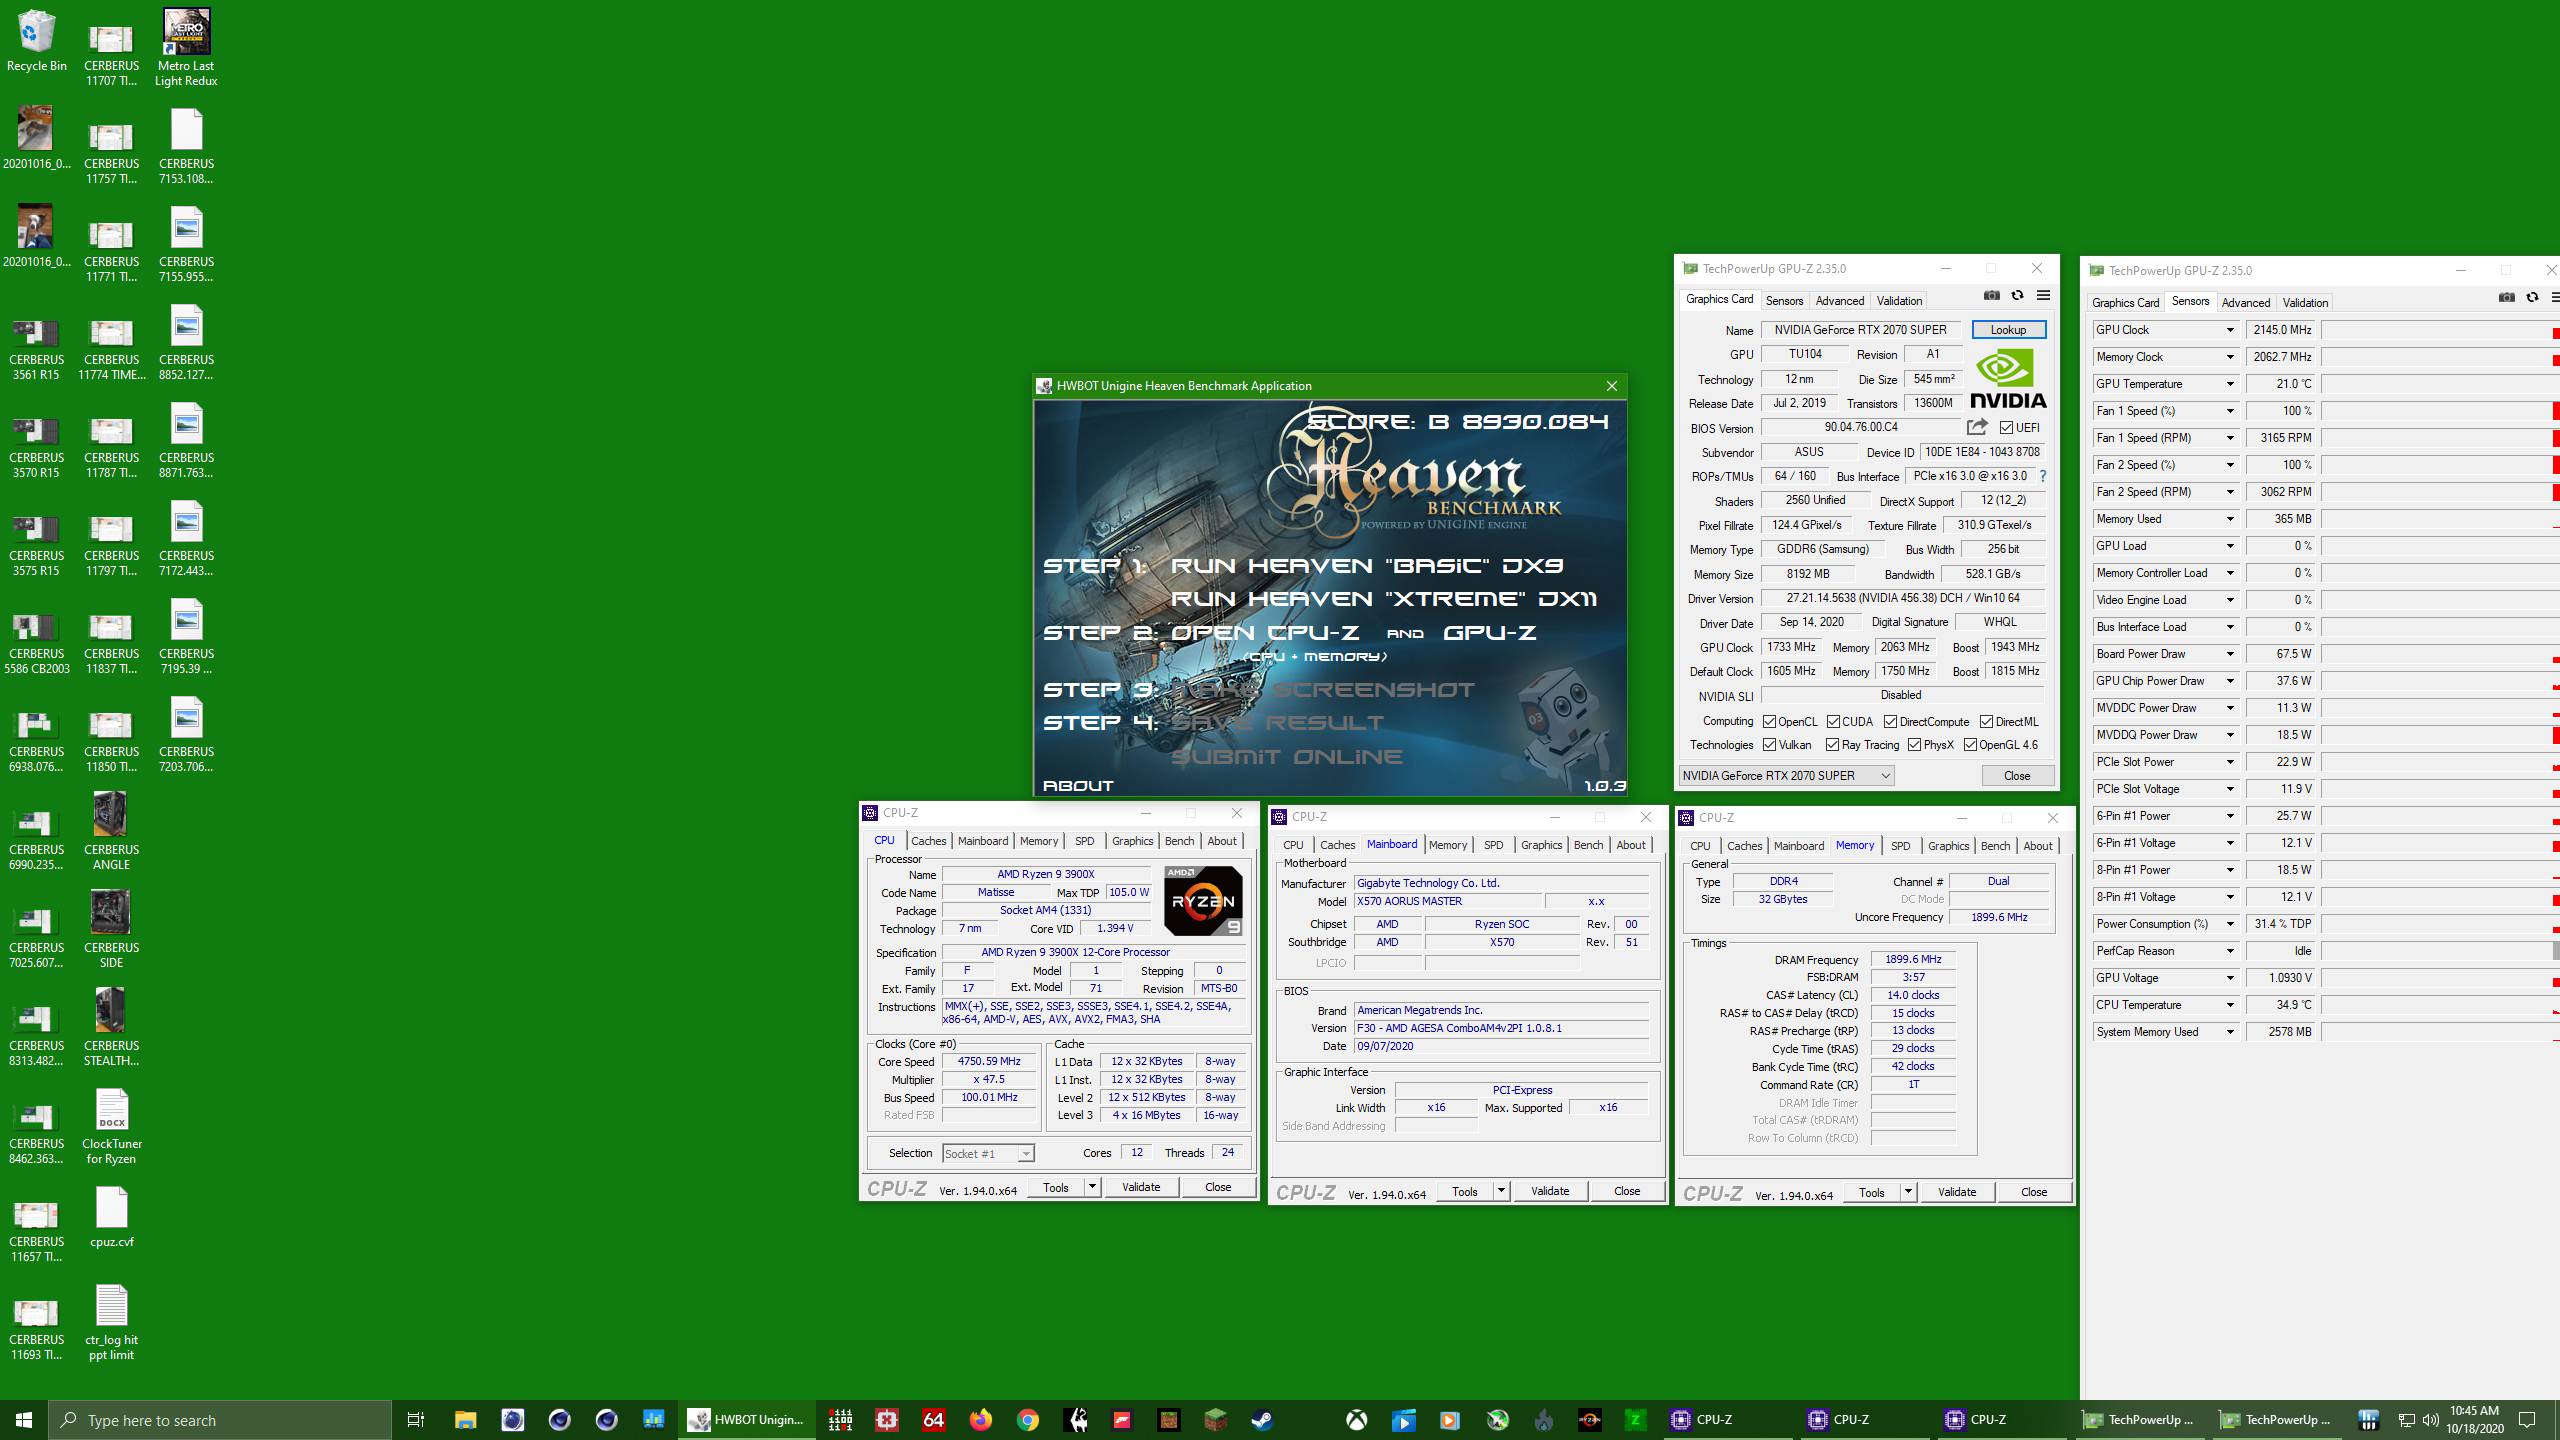Click the NVIDIA logo in GPU-Z

click(x=2008, y=378)
